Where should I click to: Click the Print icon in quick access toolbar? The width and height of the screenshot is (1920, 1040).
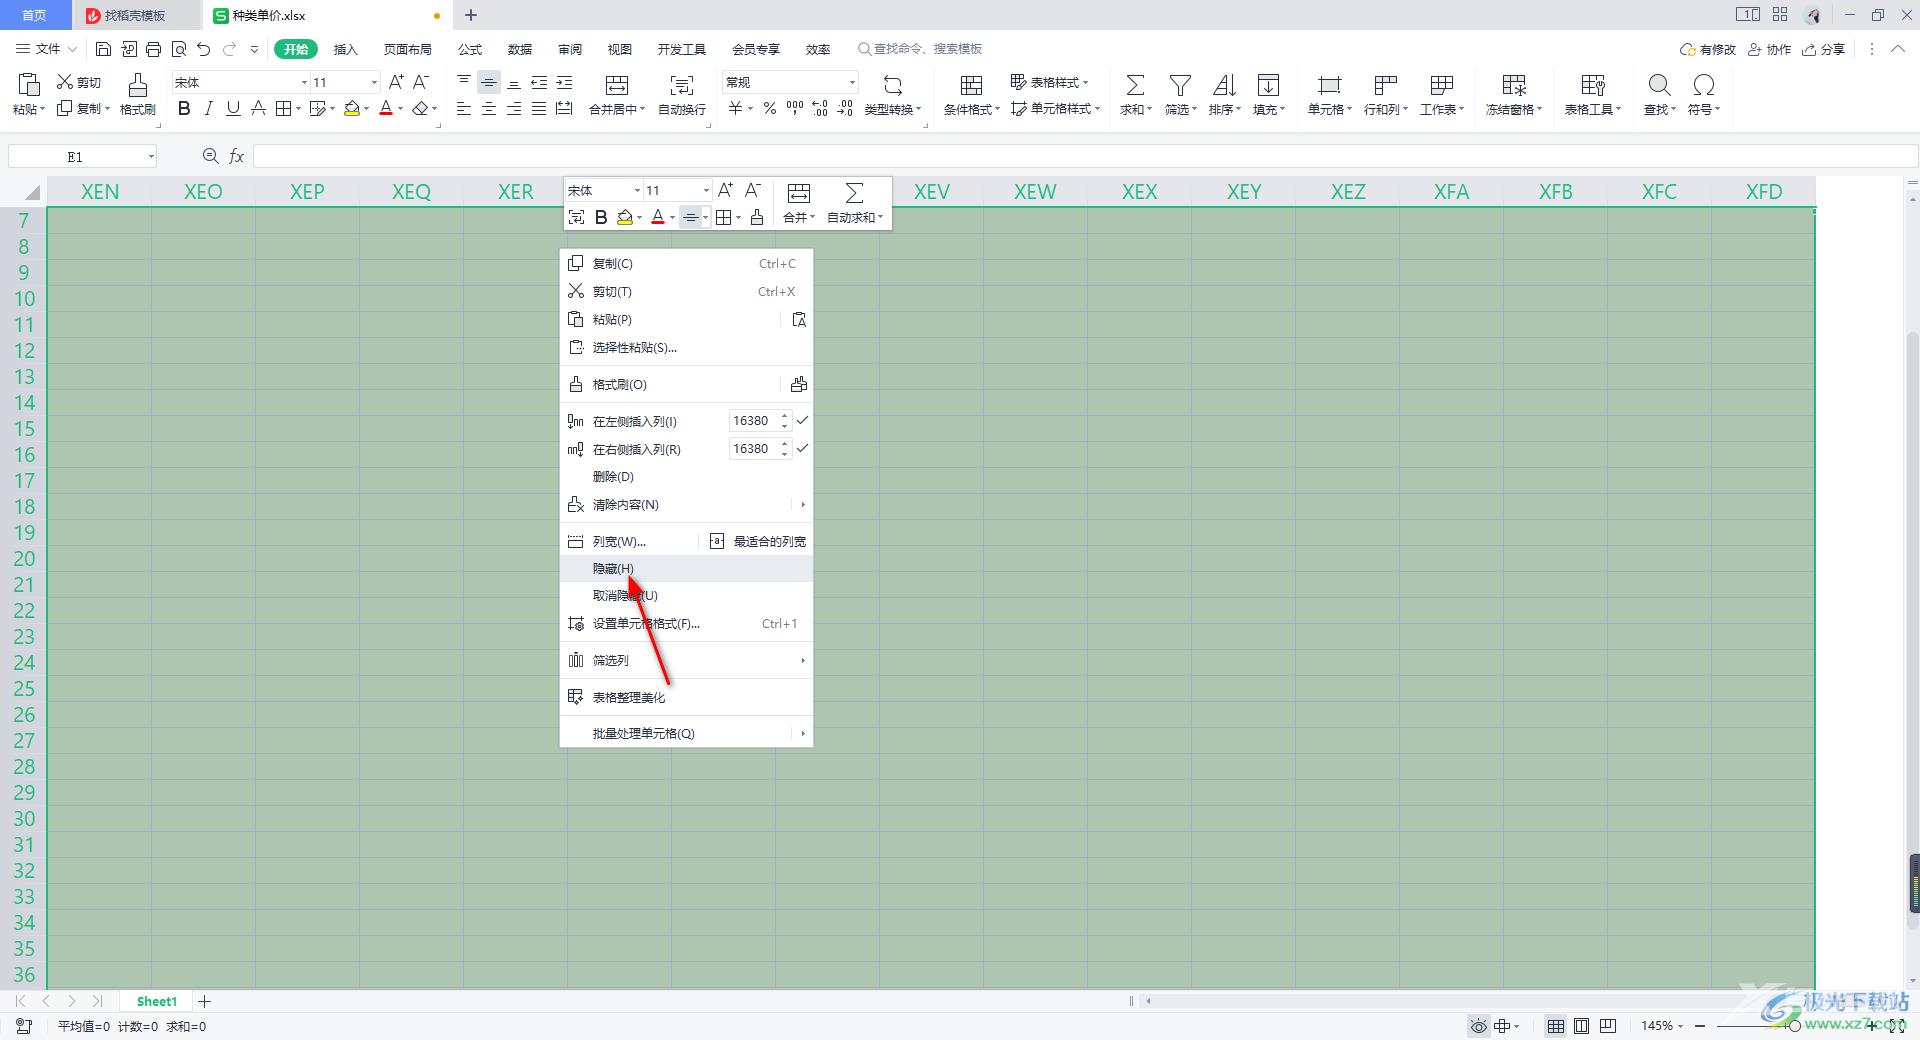tap(153, 49)
